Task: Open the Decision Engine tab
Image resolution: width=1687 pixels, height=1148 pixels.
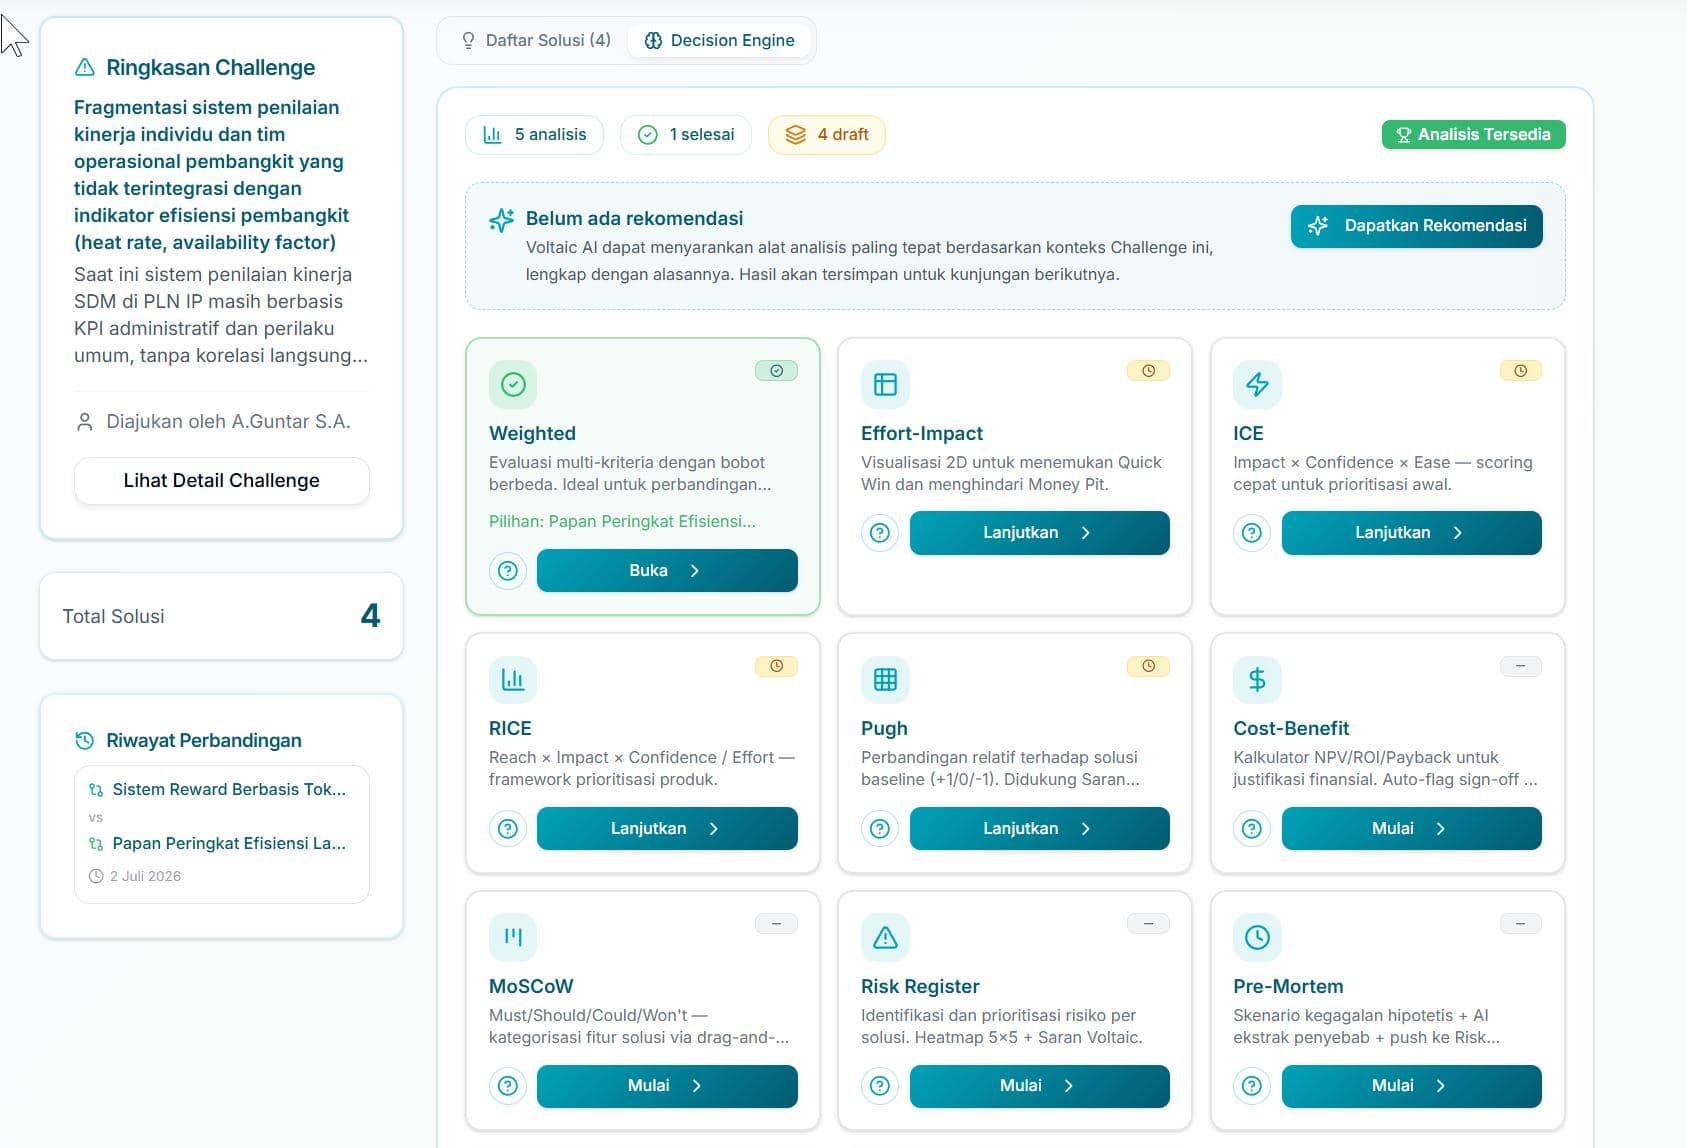Action: (719, 40)
